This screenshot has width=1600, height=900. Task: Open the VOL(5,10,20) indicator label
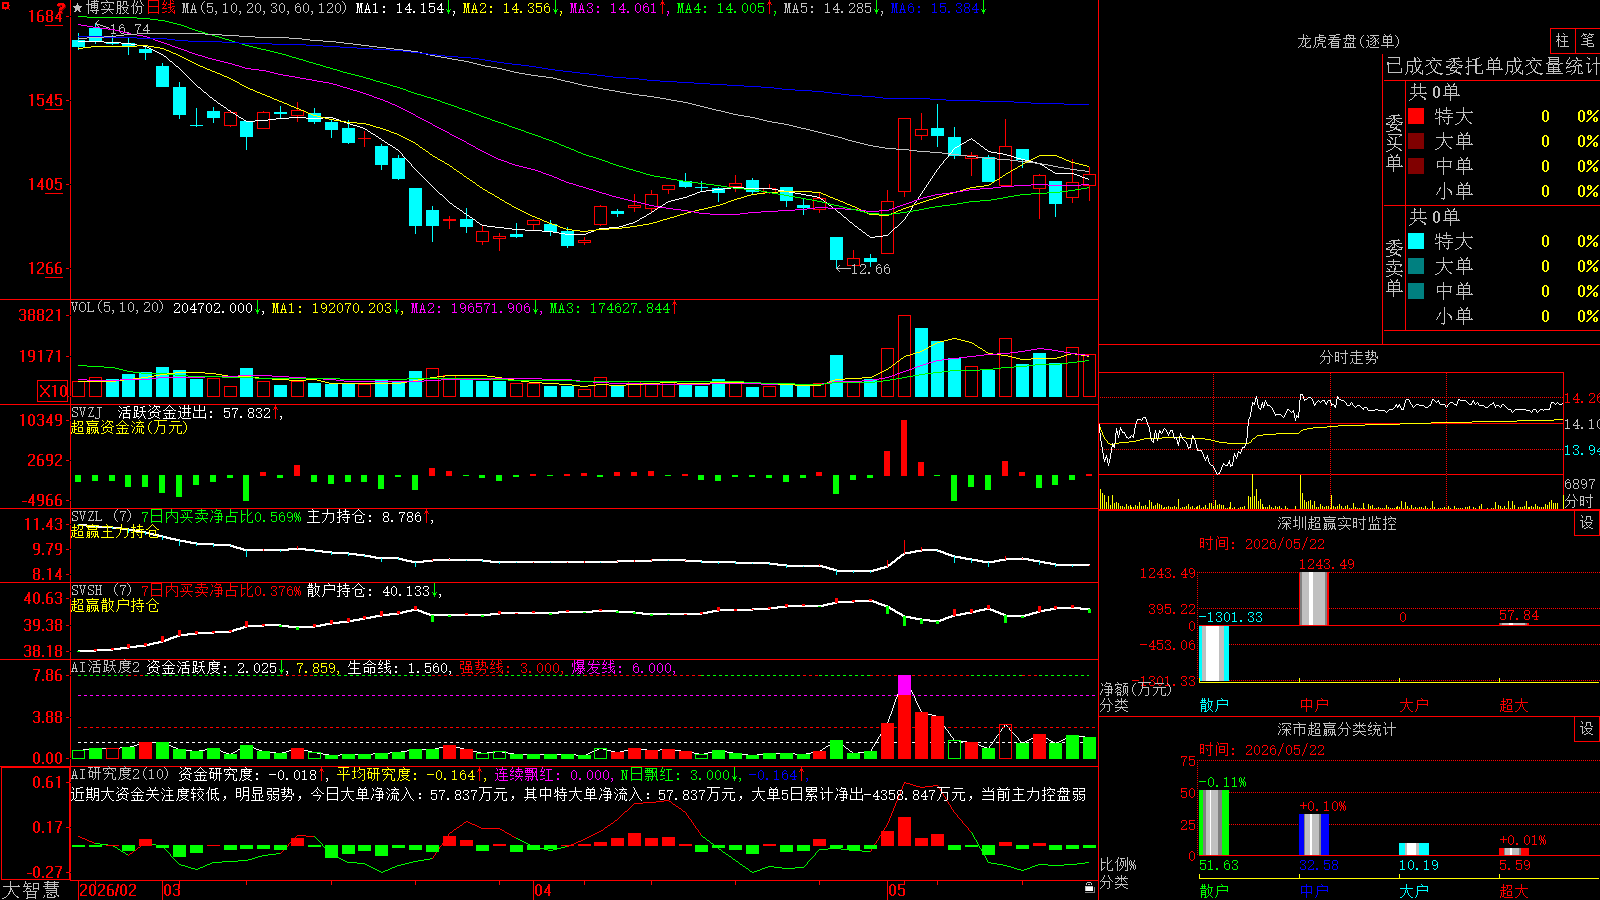(117, 308)
